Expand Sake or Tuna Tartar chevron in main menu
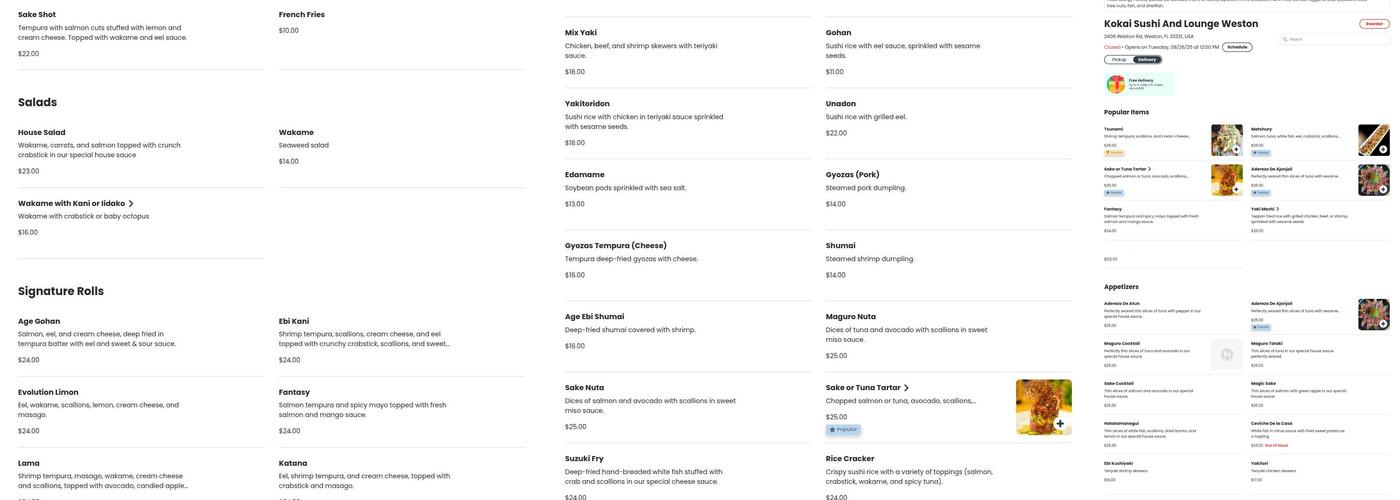The height and width of the screenshot is (500, 1400). [x=906, y=388]
